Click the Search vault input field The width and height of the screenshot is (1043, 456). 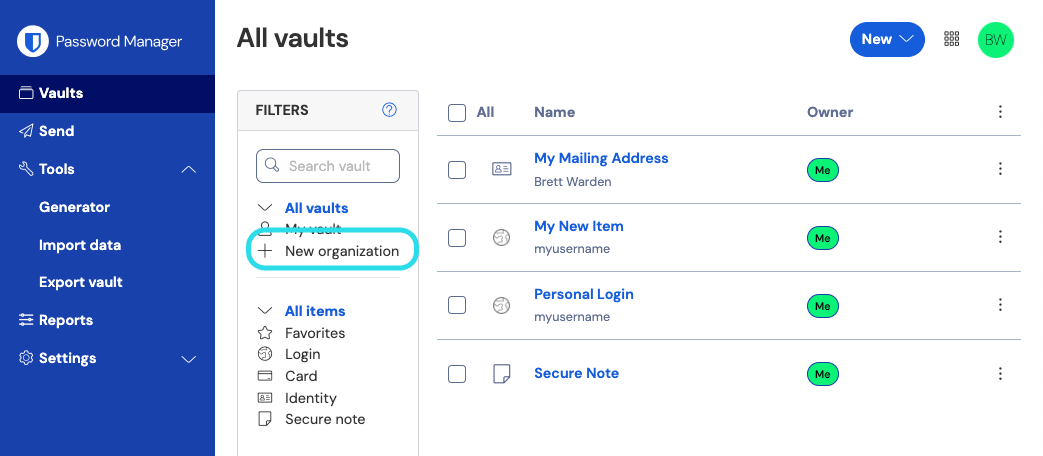328,166
